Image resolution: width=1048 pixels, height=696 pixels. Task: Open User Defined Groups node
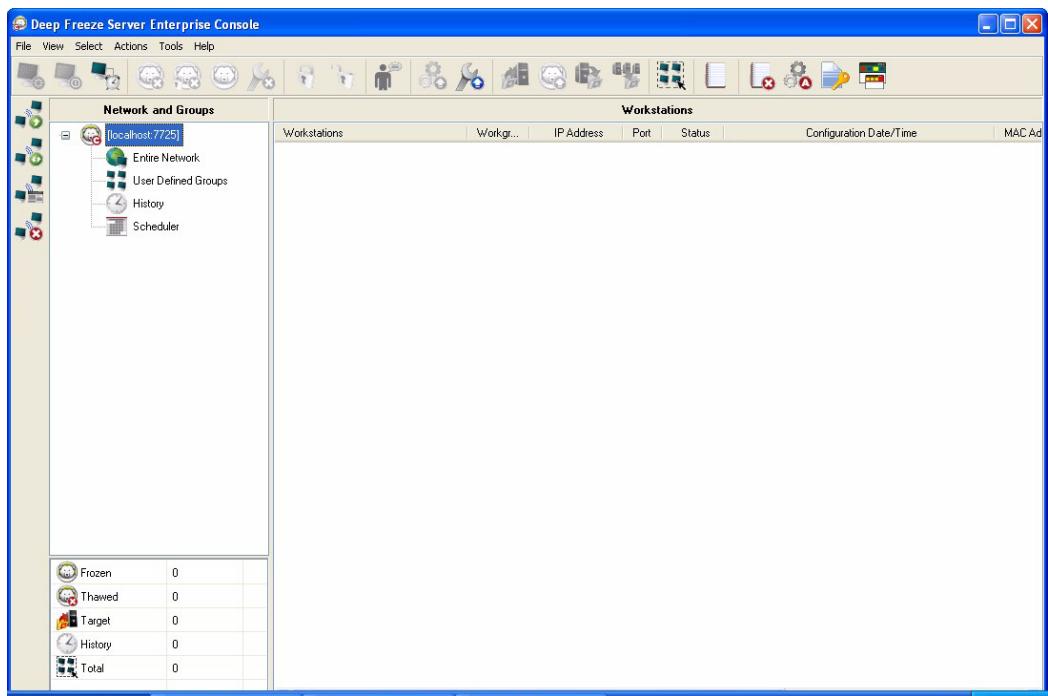pyautogui.click(x=180, y=181)
